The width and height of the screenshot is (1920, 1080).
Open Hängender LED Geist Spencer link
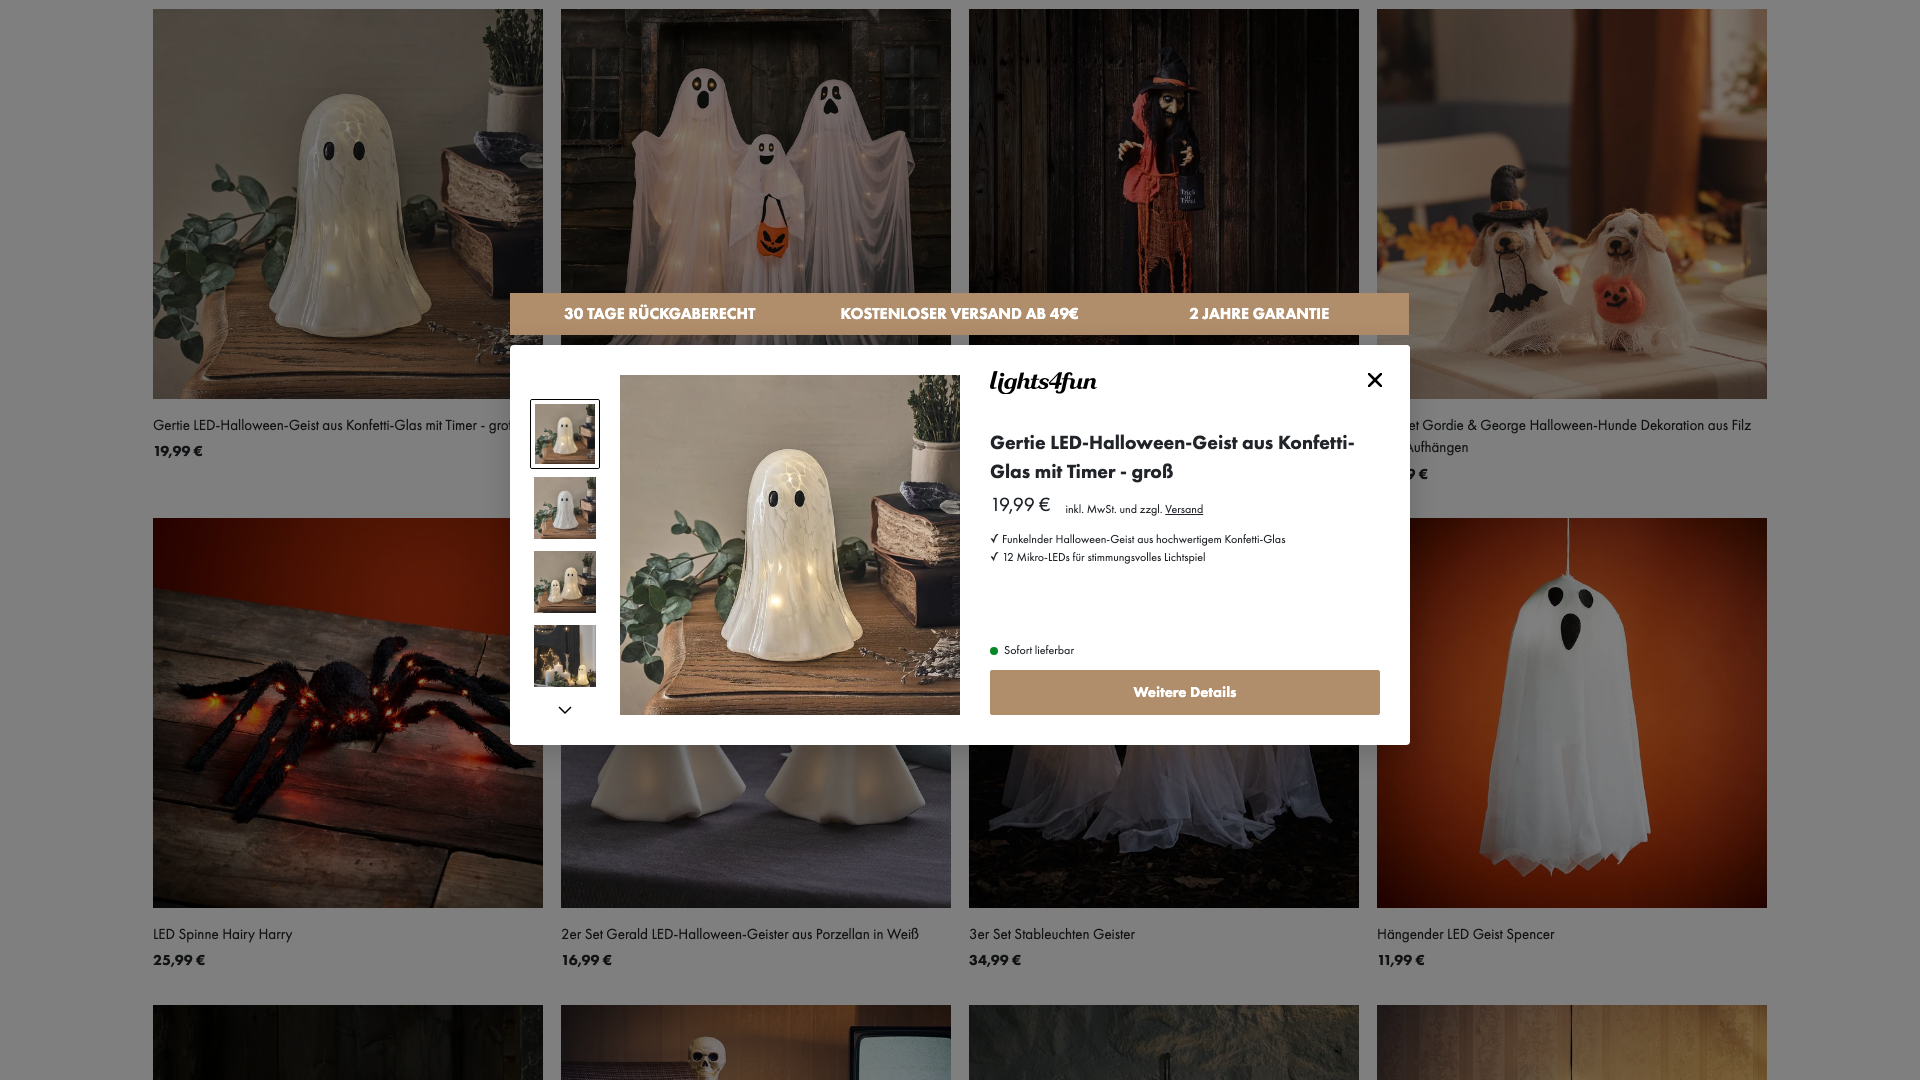click(1465, 934)
